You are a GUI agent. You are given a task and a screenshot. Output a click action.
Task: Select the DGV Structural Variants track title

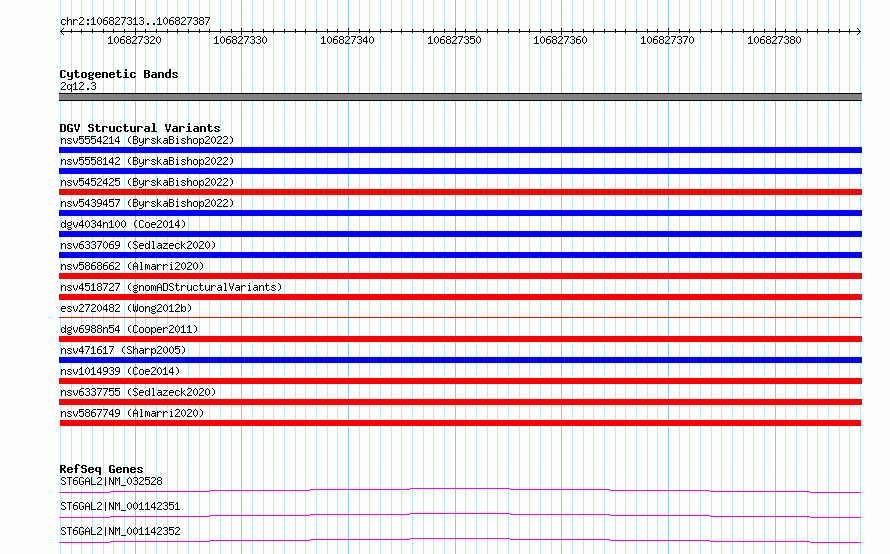coord(140,128)
